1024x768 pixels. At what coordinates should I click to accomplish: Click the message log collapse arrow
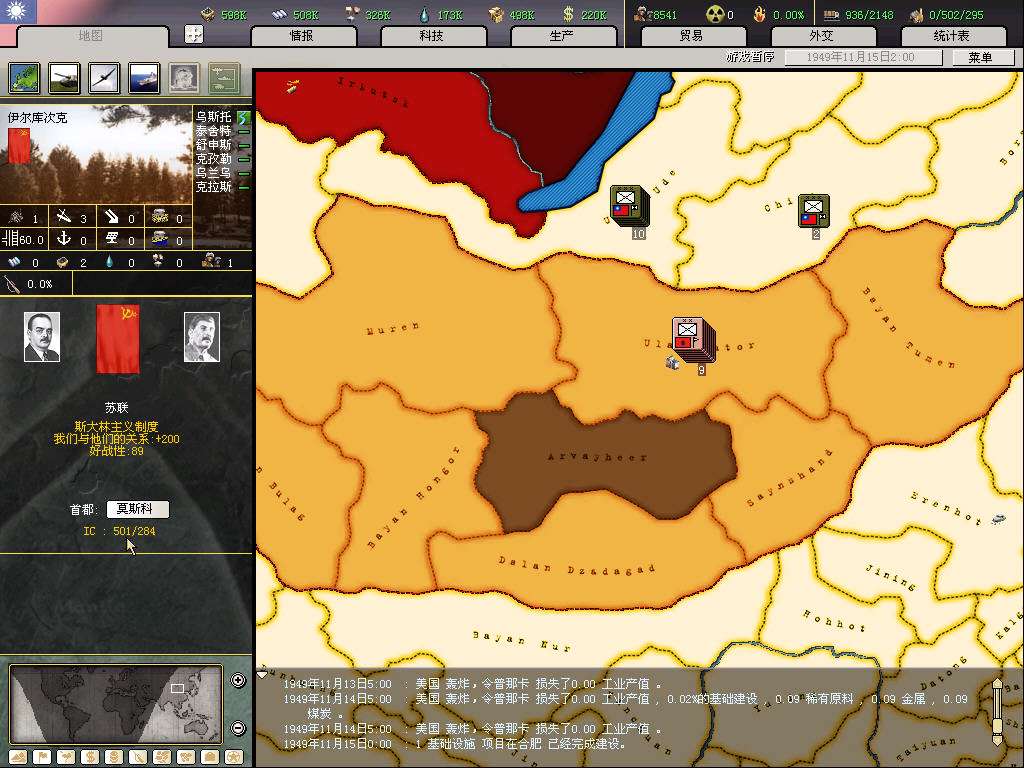coord(262,674)
